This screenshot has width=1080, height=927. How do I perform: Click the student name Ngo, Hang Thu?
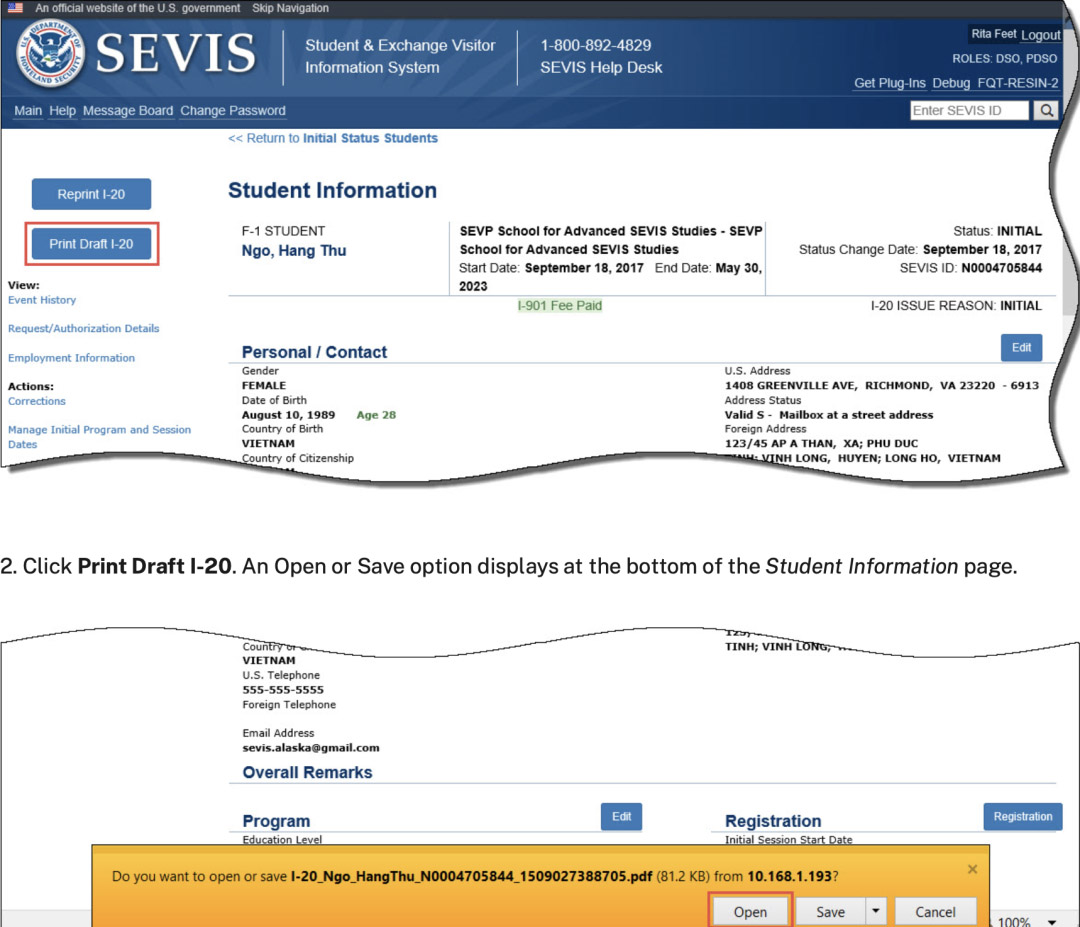tap(293, 251)
